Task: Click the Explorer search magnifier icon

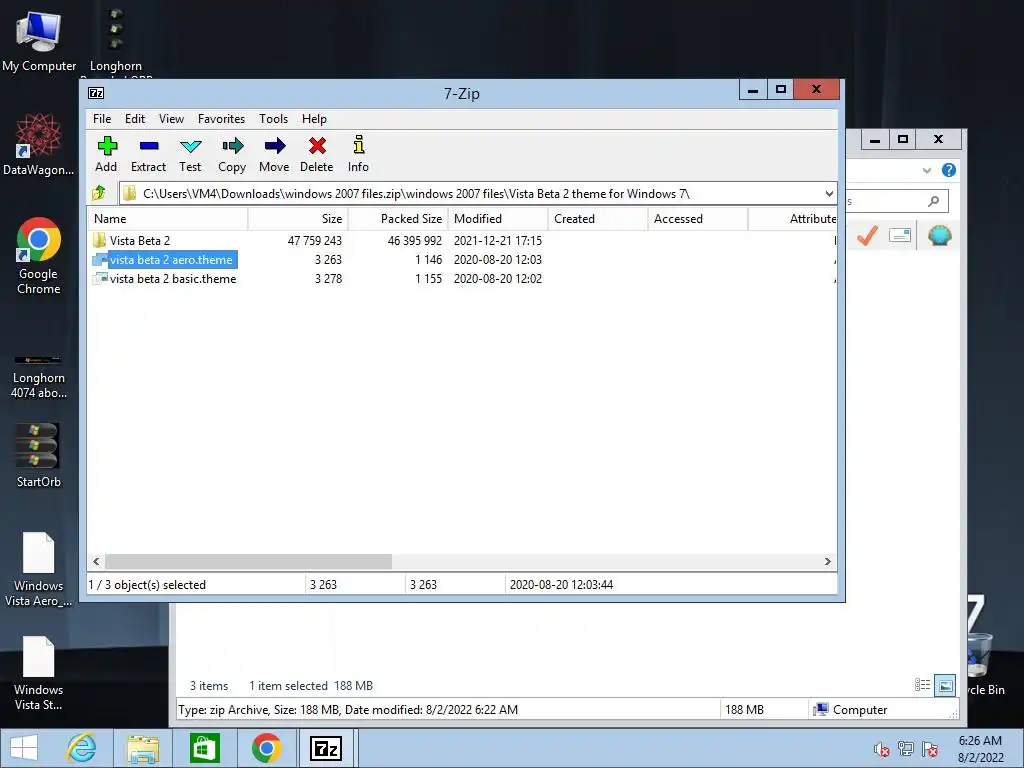Action: pos(934,201)
